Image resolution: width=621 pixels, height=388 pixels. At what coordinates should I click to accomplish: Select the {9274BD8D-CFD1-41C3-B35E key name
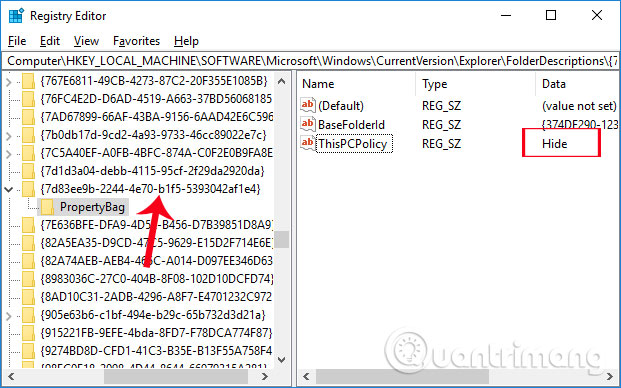tap(156, 351)
